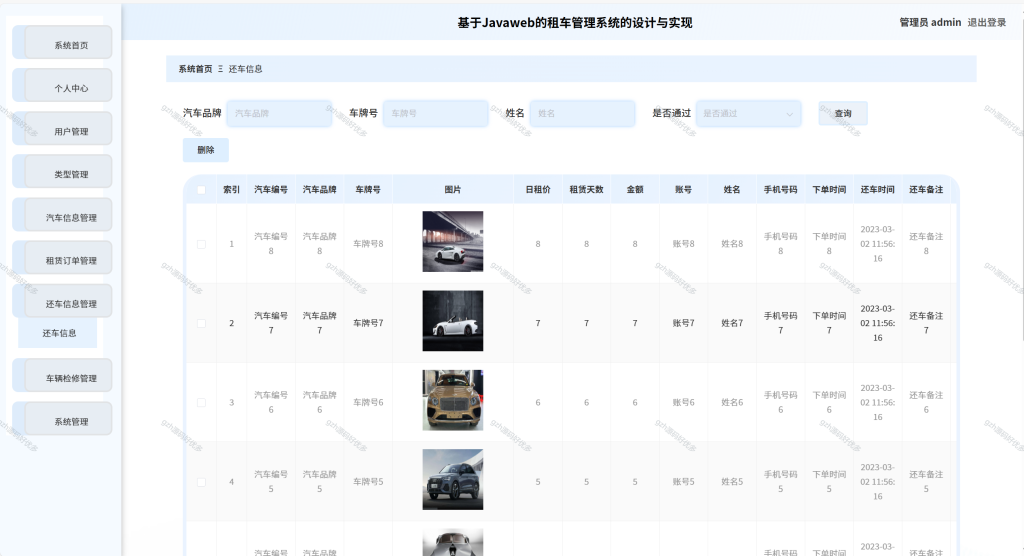
Task: Check the checkbox for row 1
Action: [x=201, y=244]
